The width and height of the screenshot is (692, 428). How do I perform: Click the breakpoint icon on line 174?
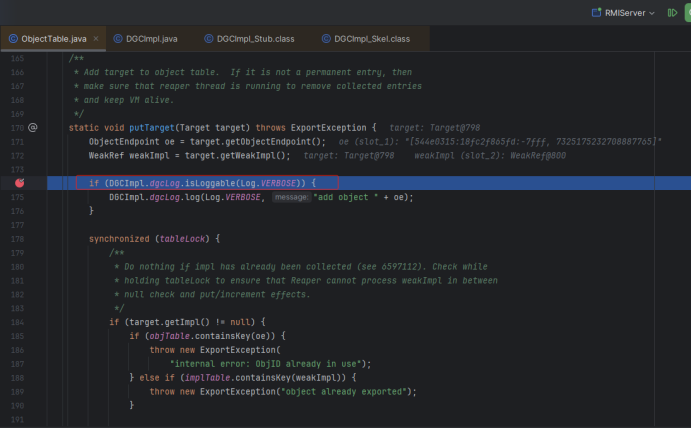coord(19,183)
